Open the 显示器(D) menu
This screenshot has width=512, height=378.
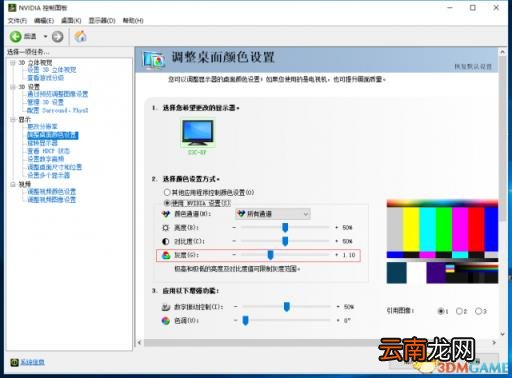coord(102,21)
